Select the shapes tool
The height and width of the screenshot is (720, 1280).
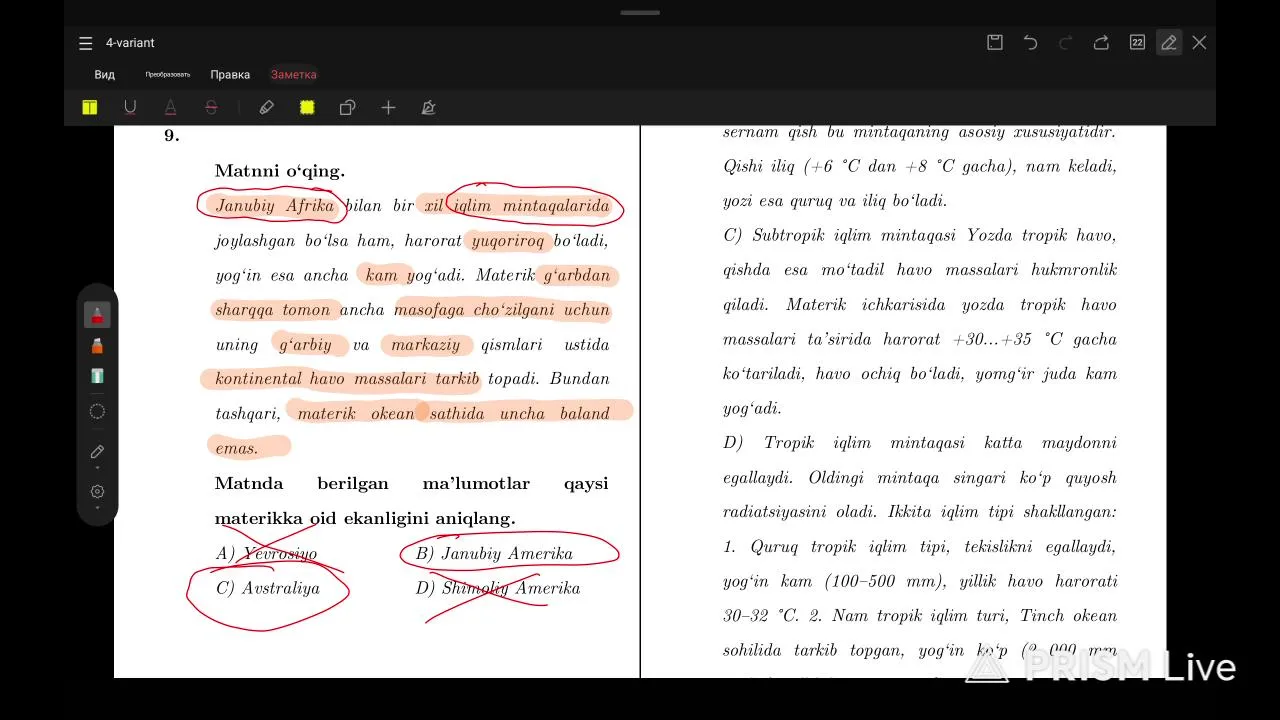coord(347,107)
